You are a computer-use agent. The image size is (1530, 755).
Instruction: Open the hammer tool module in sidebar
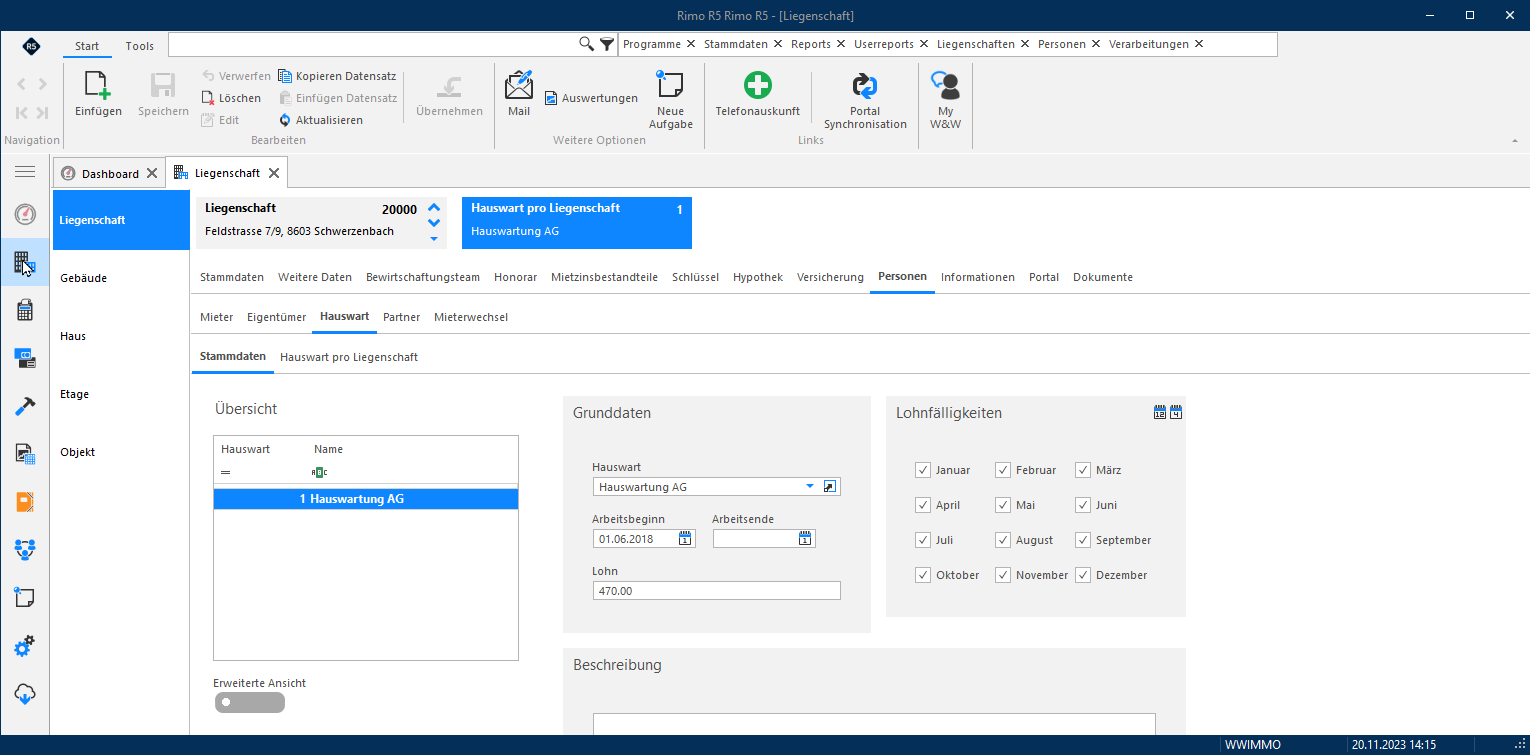pyautogui.click(x=25, y=406)
